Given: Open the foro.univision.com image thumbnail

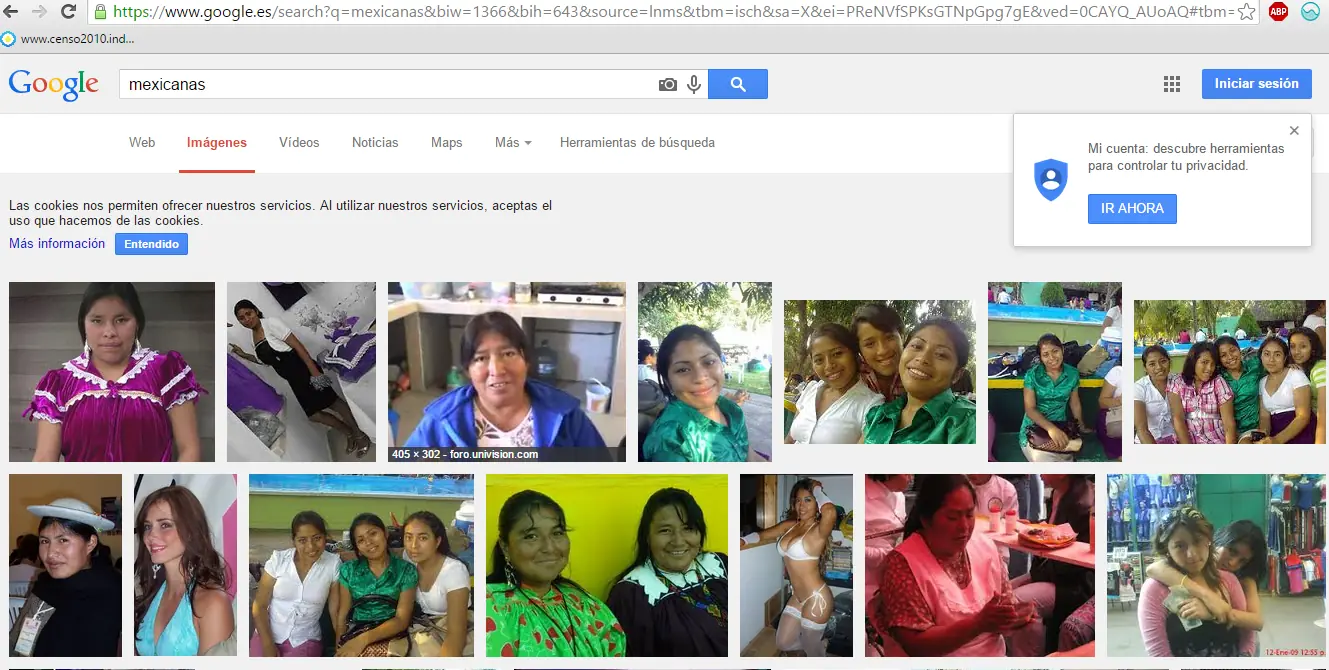Looking at the screenshot, I should (507, 372).
